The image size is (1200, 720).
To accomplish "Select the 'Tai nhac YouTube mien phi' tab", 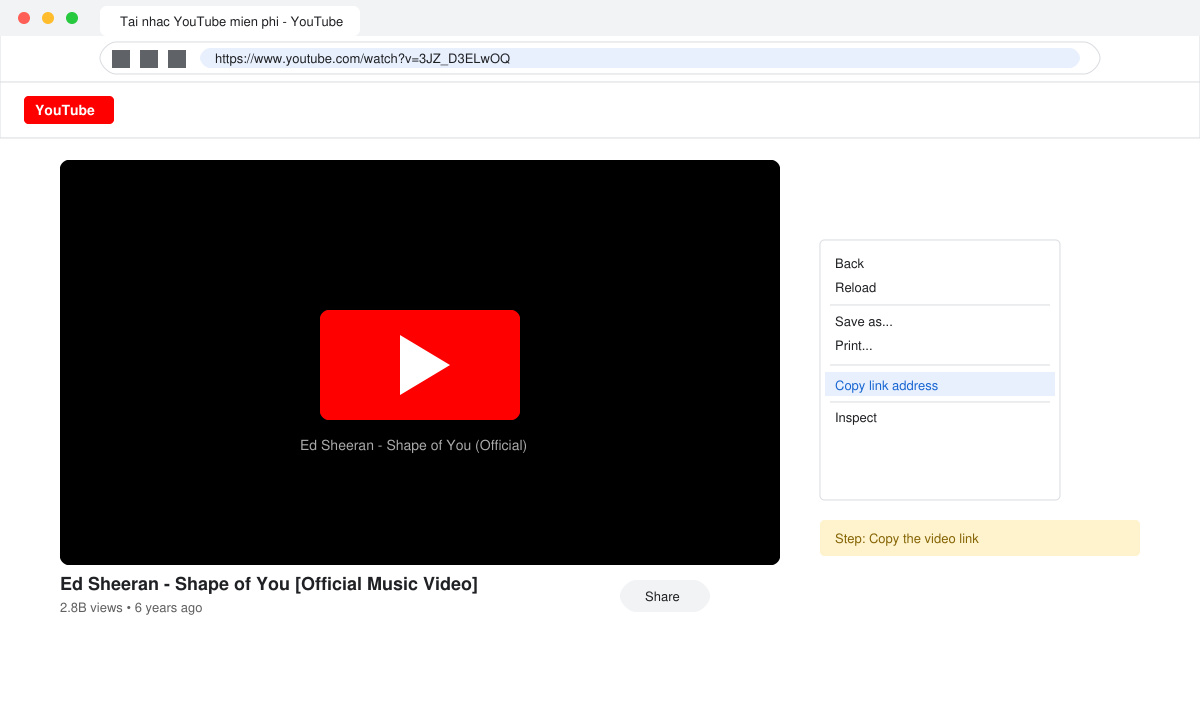I will pyautogui.click(x=230, y=21).
